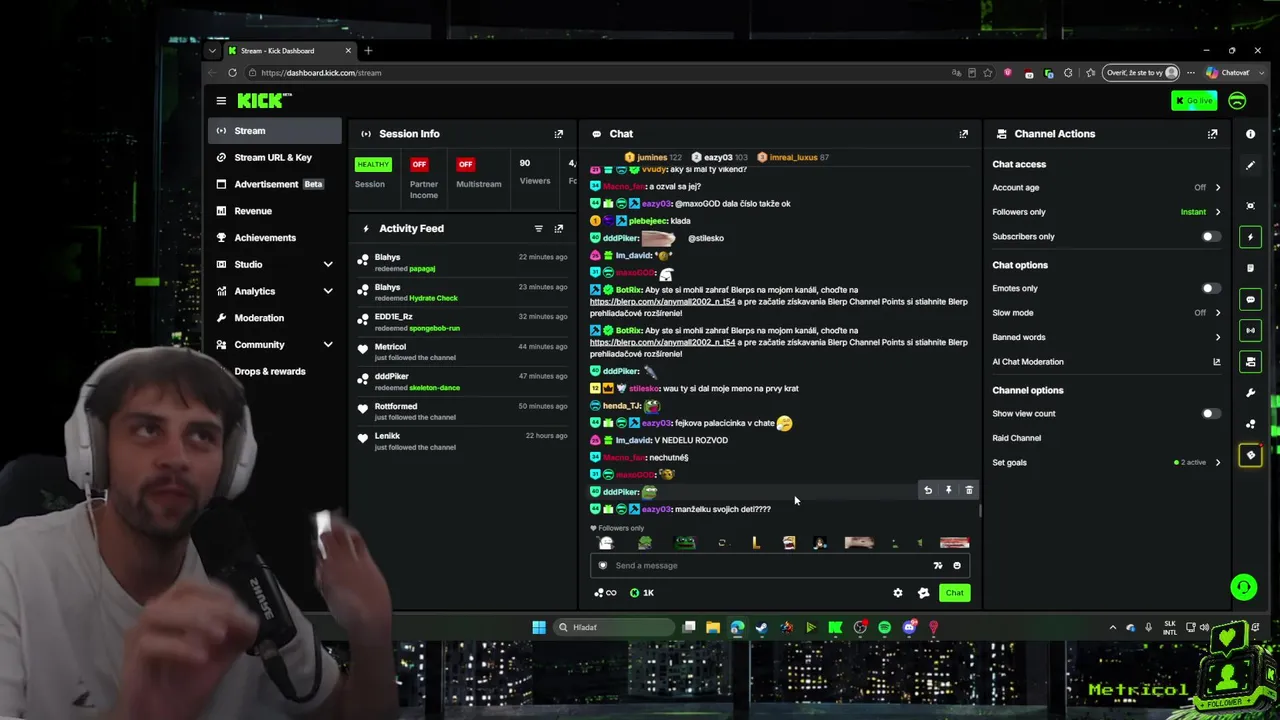This screenshot has height=720, width=1280.
Task: Open the profile avatar next to Go live
Action: 1237,101
